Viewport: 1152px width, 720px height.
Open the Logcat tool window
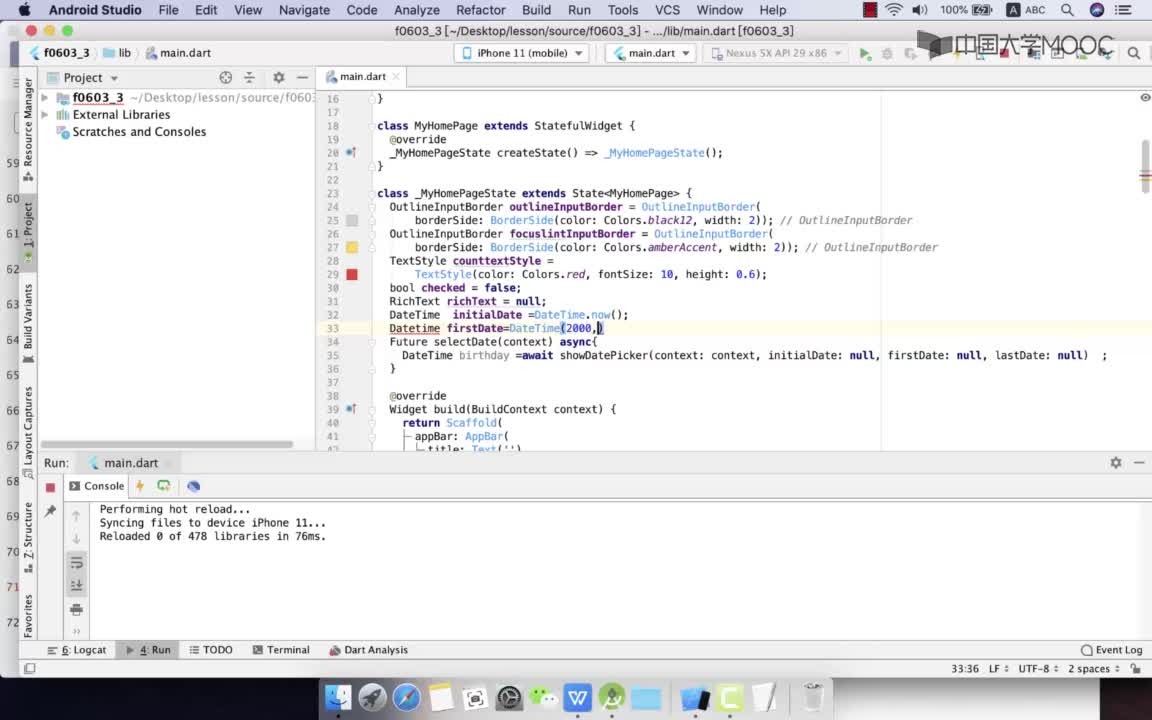pyautogui.click(x=76, y=650)
